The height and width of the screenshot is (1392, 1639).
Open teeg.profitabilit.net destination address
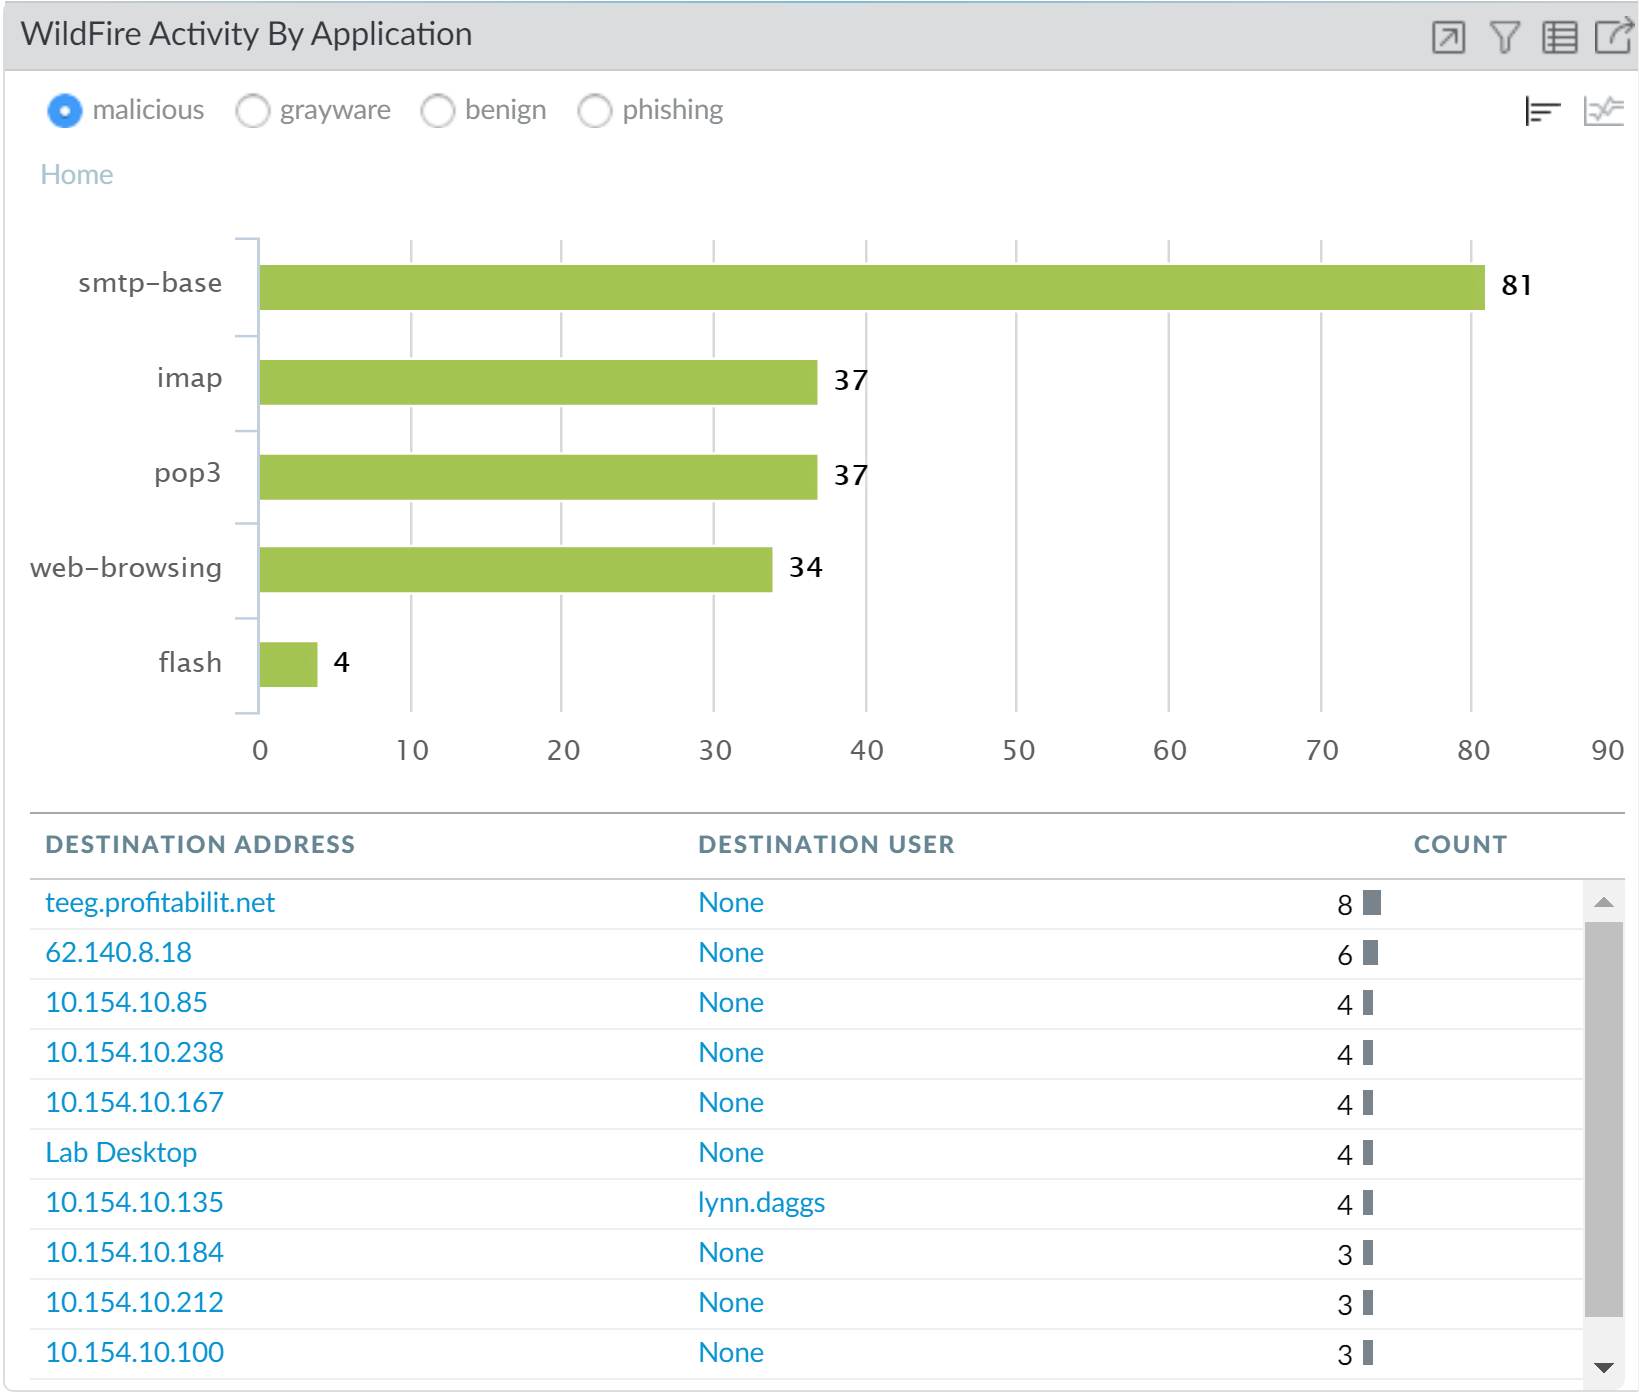[x=160, y=903]
